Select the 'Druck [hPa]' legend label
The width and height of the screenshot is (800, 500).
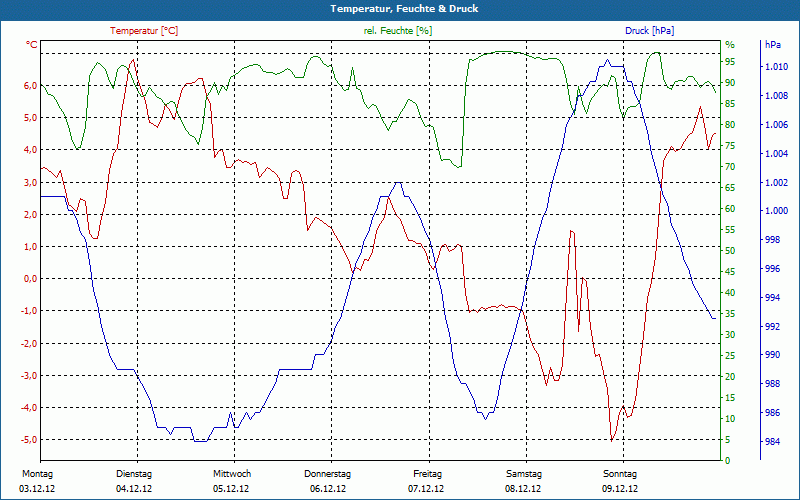pyautogui.click(x=649, y=31)
